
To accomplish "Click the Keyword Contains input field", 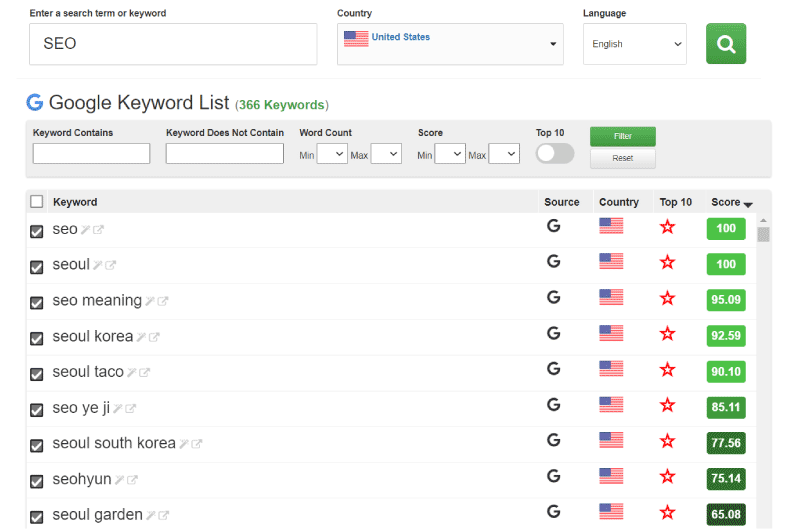I will (x=91, y=154).
